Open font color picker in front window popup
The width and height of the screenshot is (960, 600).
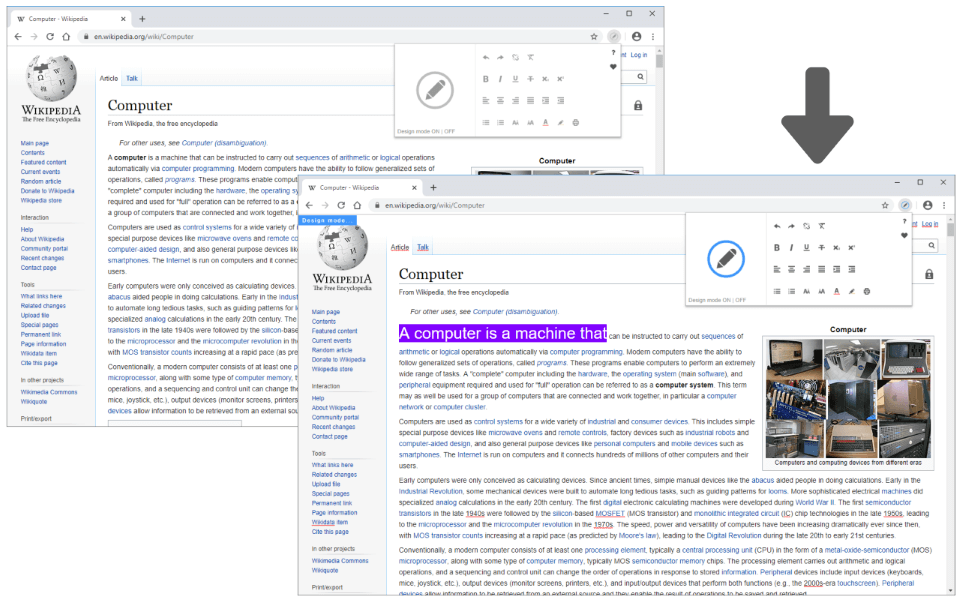[836, 291]
